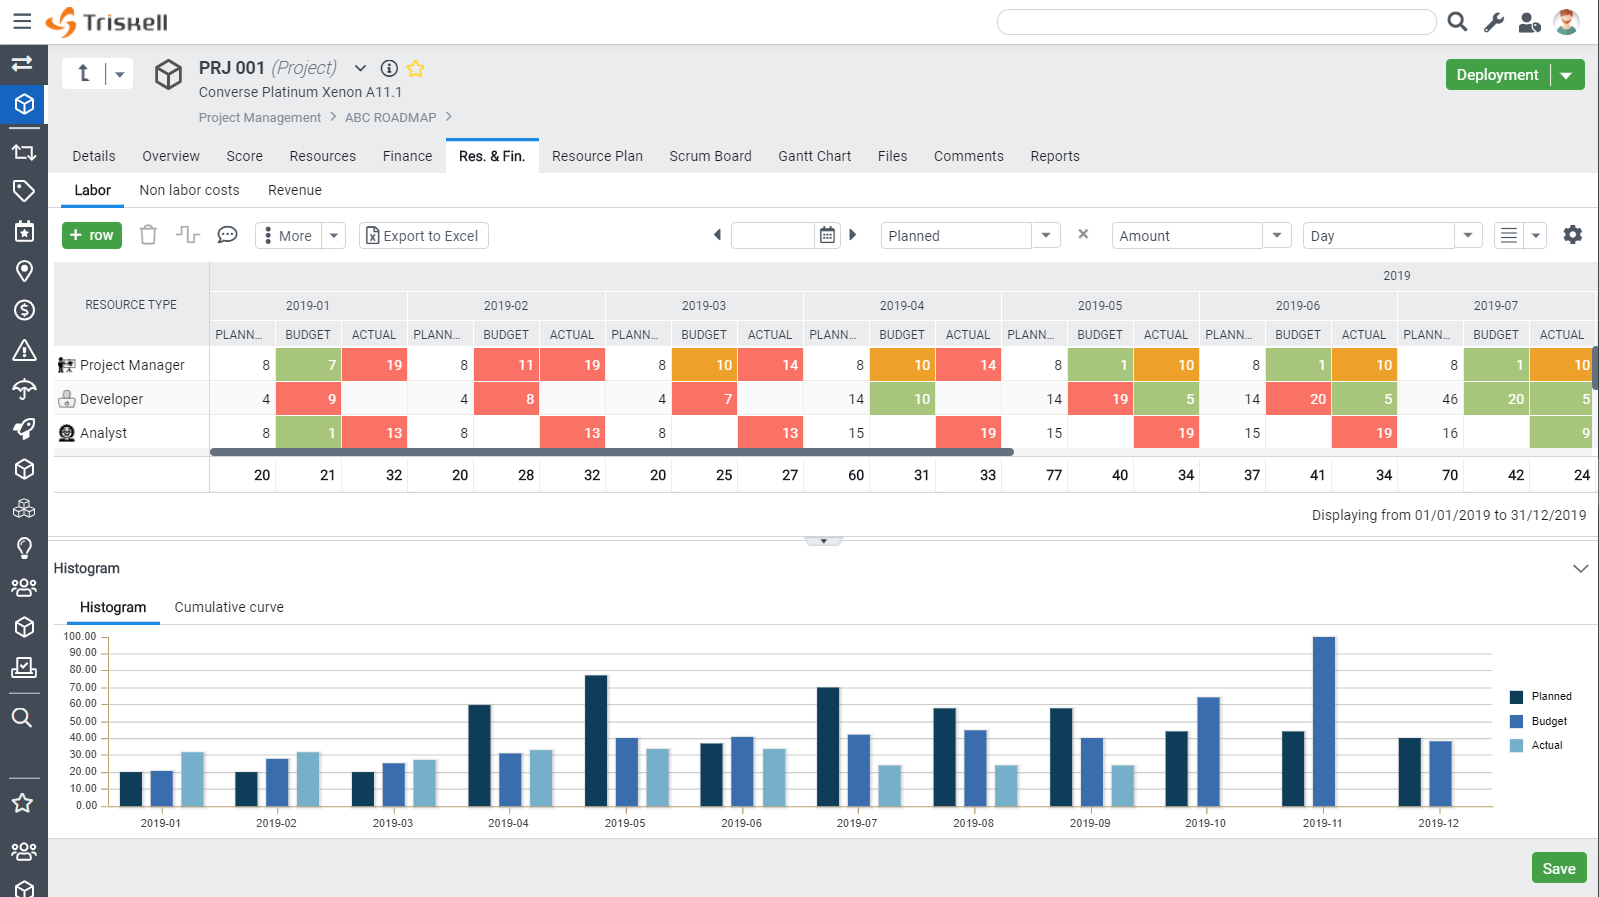The height and width of the screenshot is (897, 1599).
Task: Click the Export to Excel button
Action: 424,236
